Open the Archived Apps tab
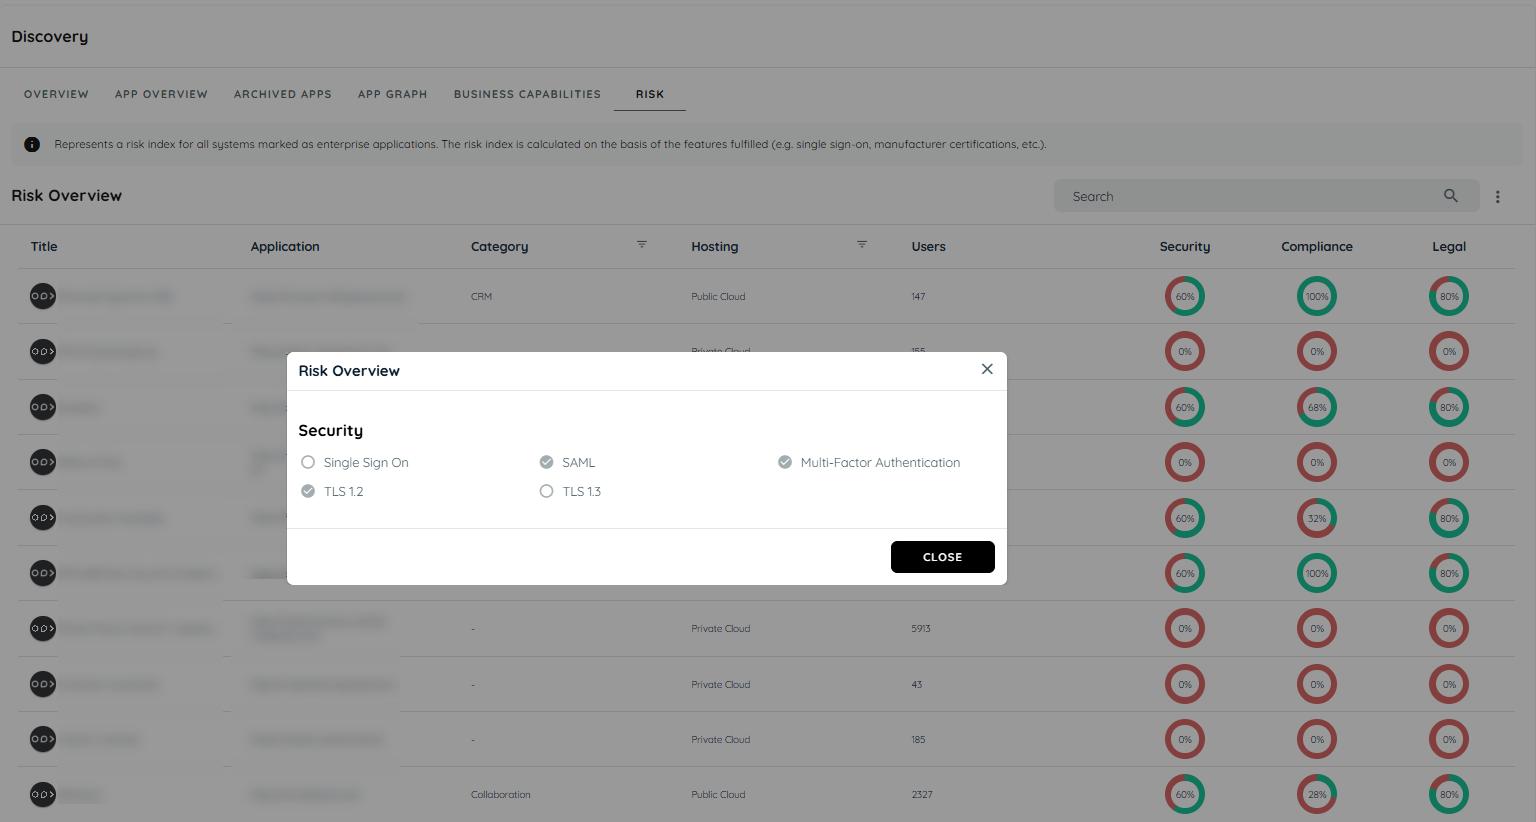The height and width of the screenshot is (822, 1536). pos(283,94)
